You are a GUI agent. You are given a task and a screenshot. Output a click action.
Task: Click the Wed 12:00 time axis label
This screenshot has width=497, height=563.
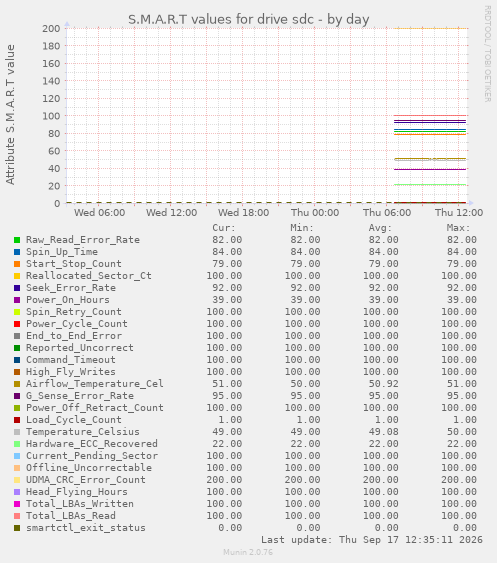pos(171,213)
